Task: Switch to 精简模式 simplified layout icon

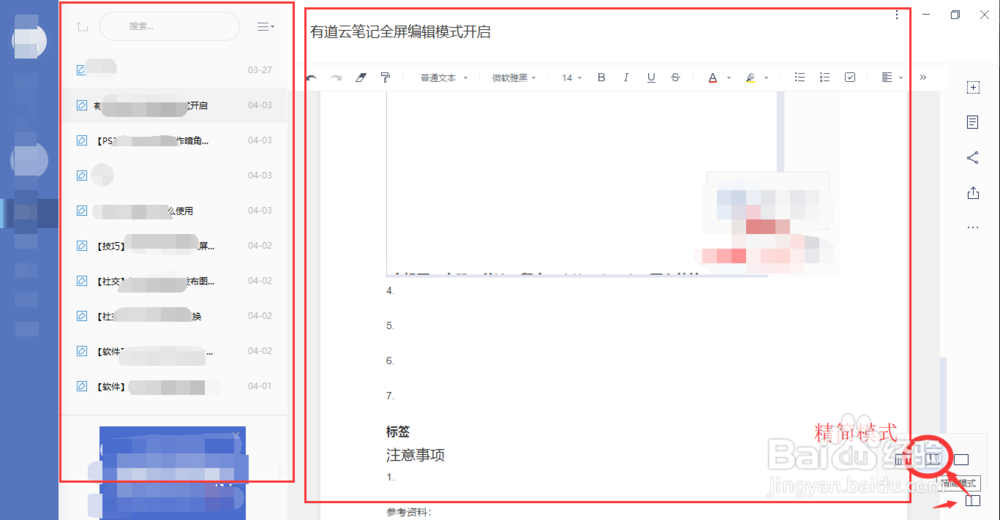Action: (932, 459)
